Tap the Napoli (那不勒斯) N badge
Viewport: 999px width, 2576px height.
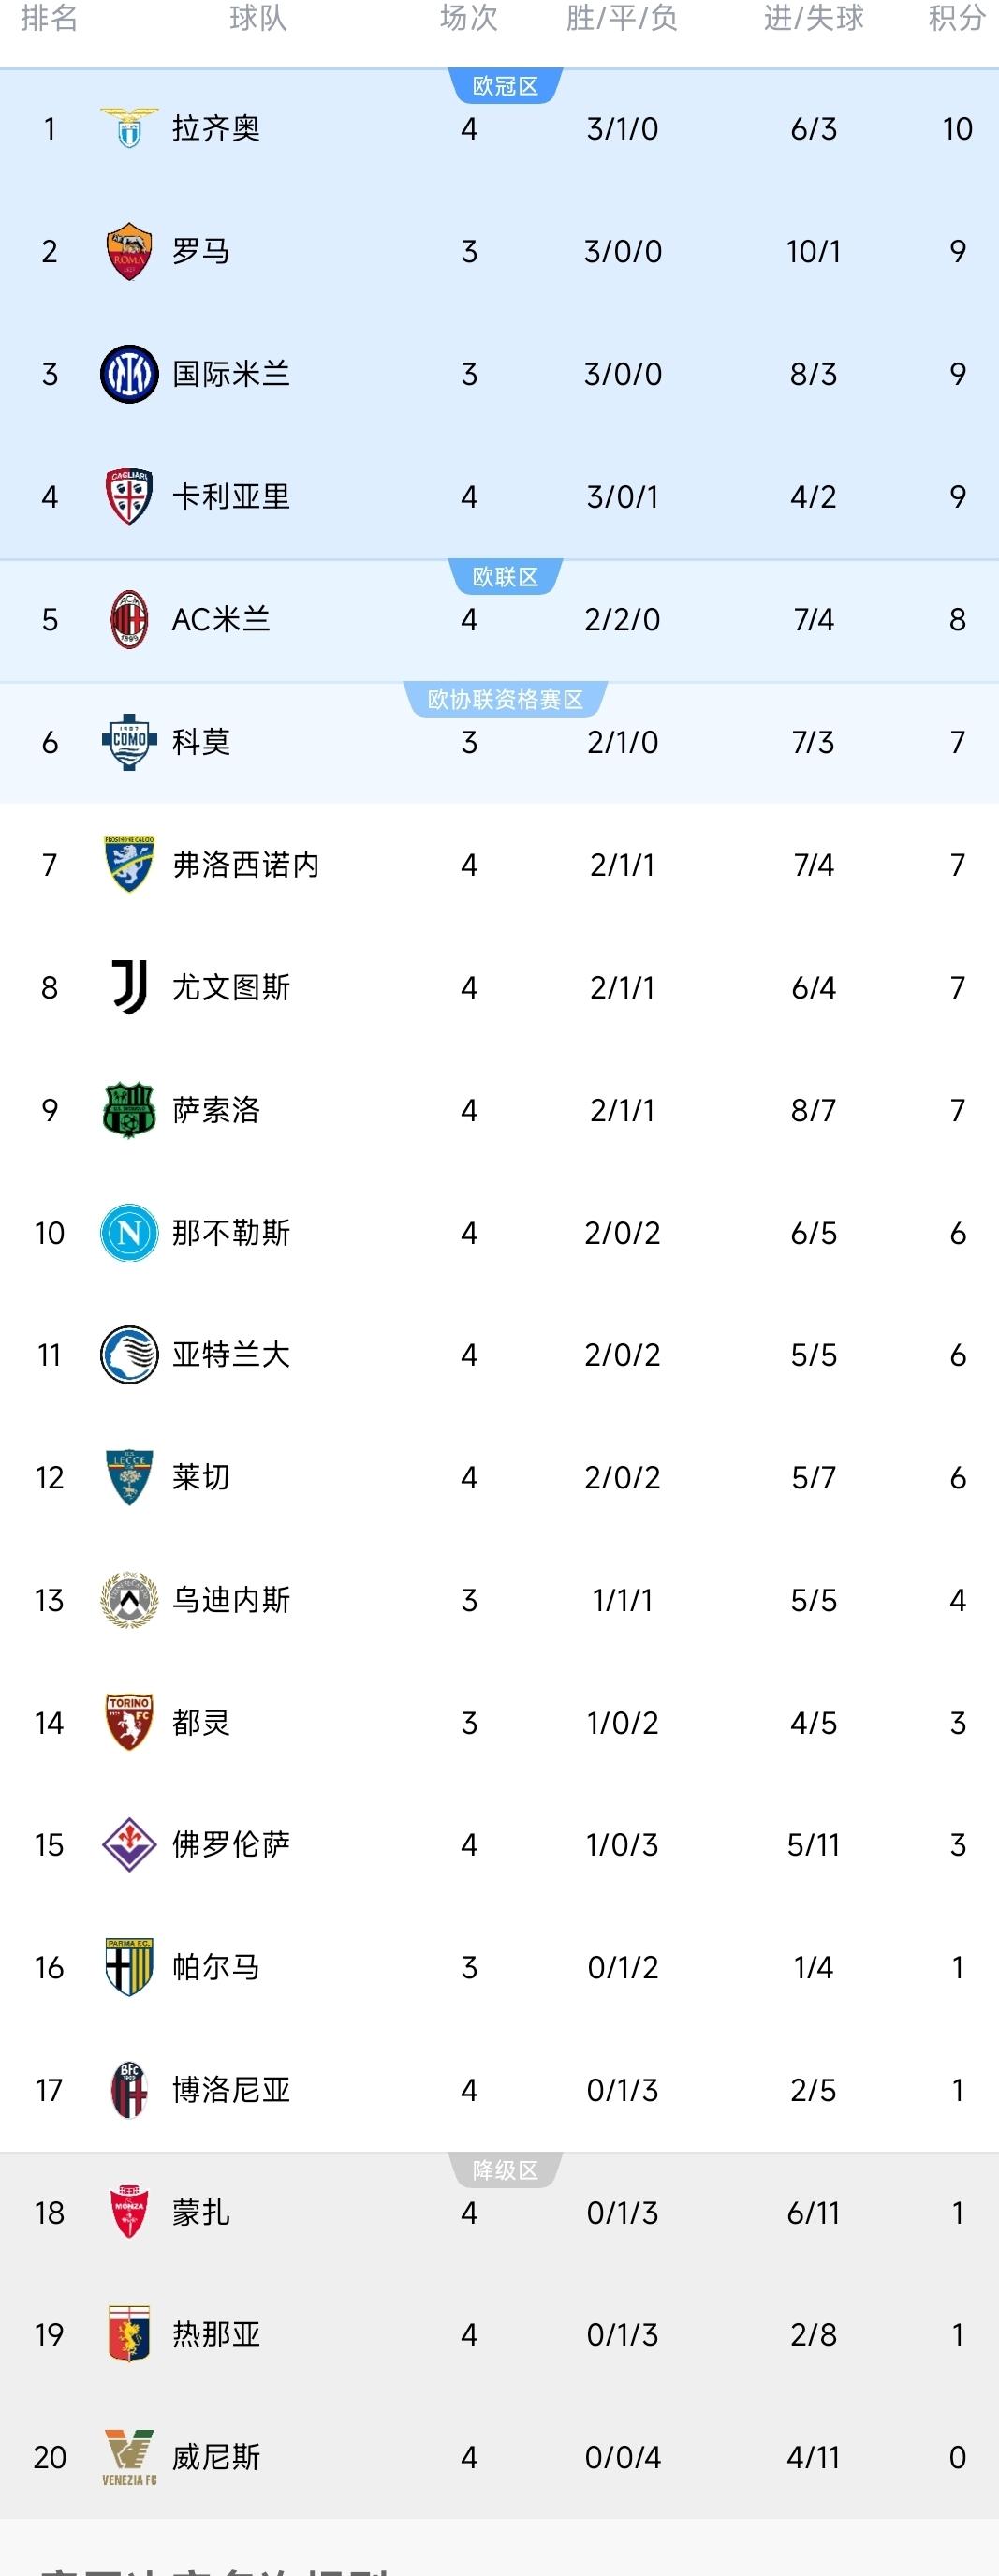point(129,1233)
